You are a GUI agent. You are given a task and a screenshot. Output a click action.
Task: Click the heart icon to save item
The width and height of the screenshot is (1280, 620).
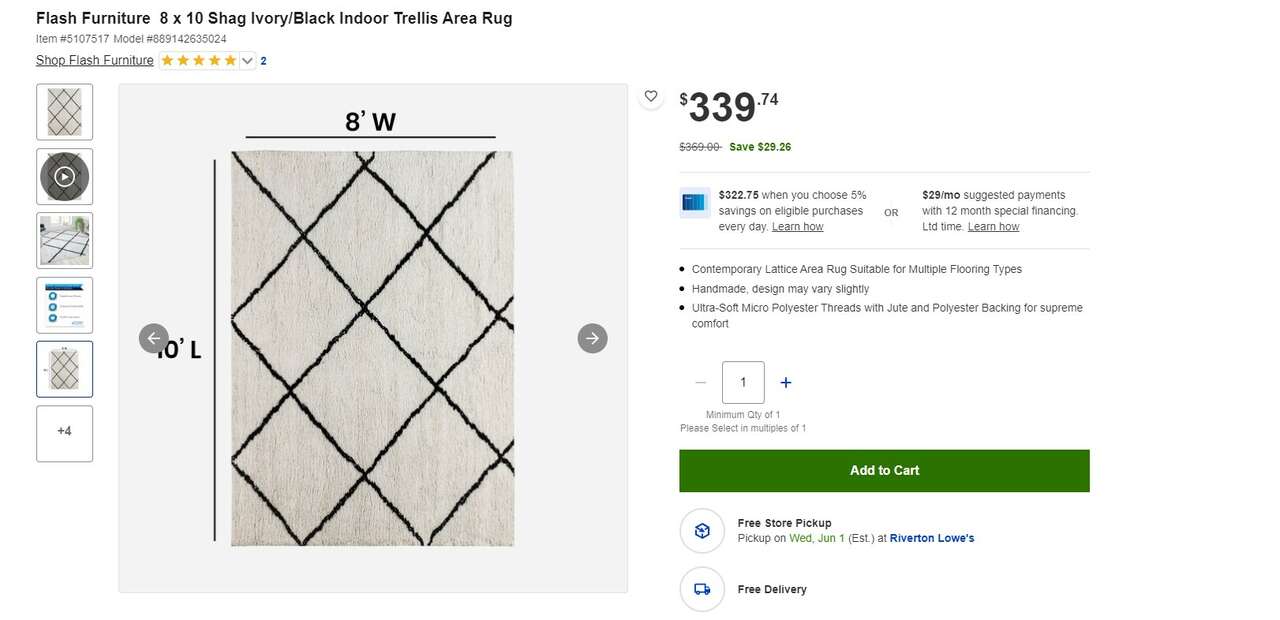[x=651, y=96]
